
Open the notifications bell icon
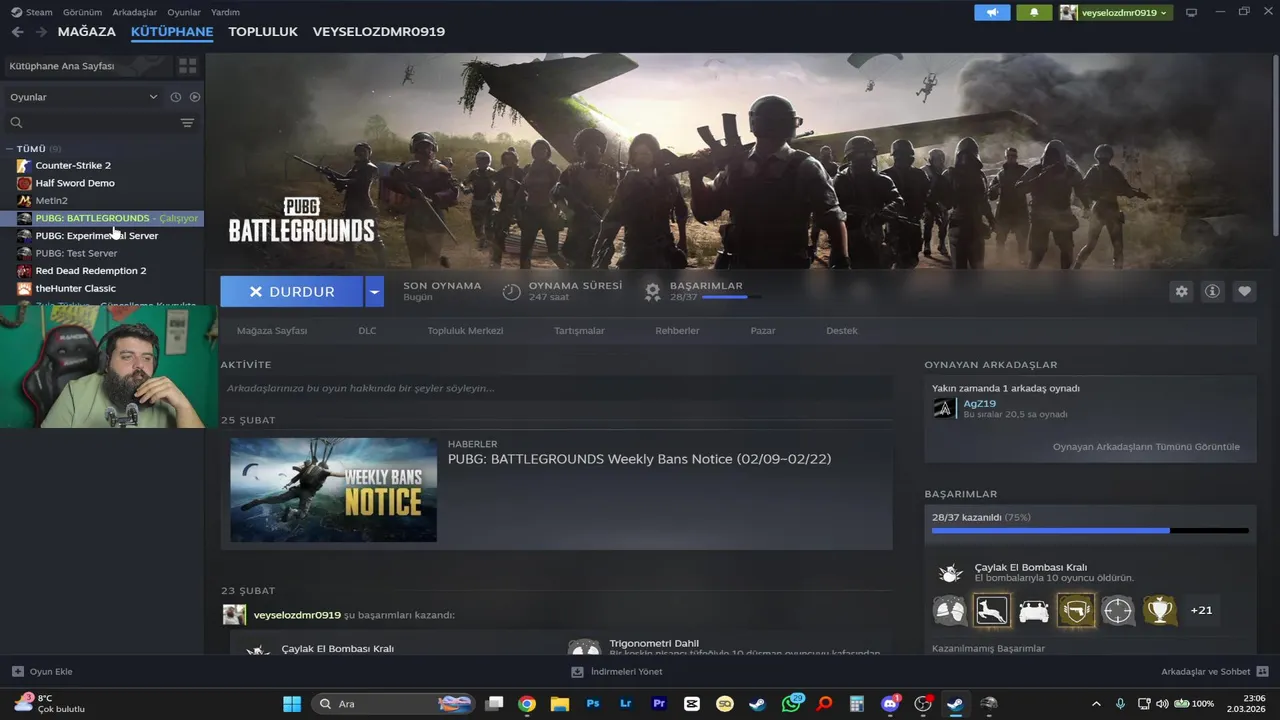[x=1034, y=13]
